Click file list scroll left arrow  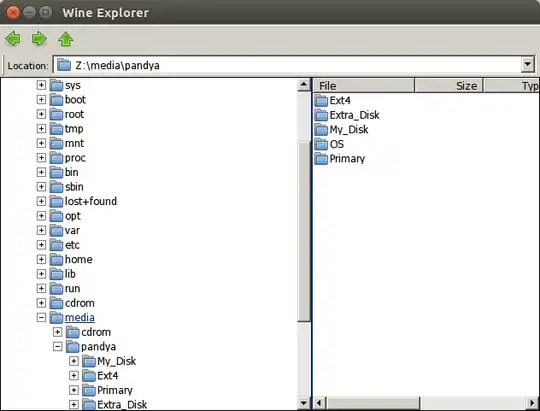click(319, 402)
